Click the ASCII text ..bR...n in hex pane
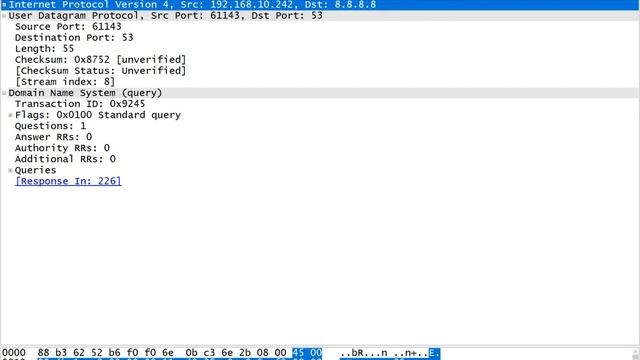 [364, 353]
